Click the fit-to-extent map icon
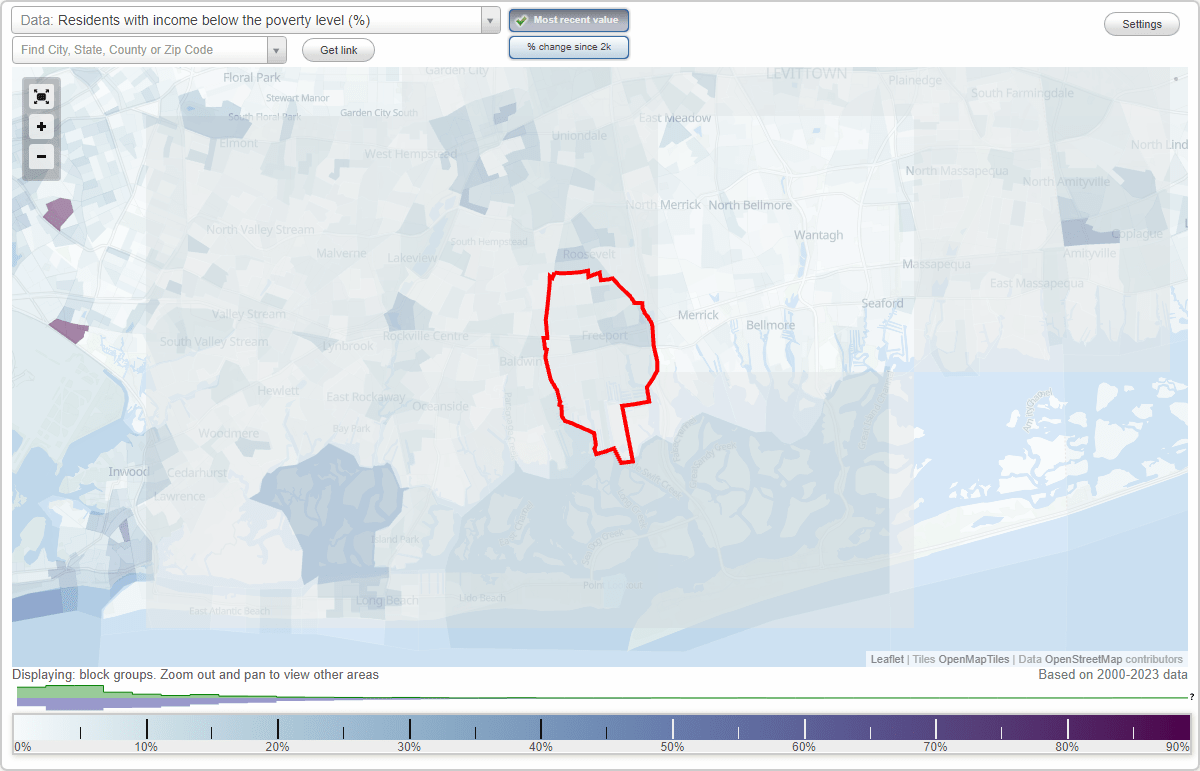Viewport: 1200px width, 771px height. coord(41,96)
